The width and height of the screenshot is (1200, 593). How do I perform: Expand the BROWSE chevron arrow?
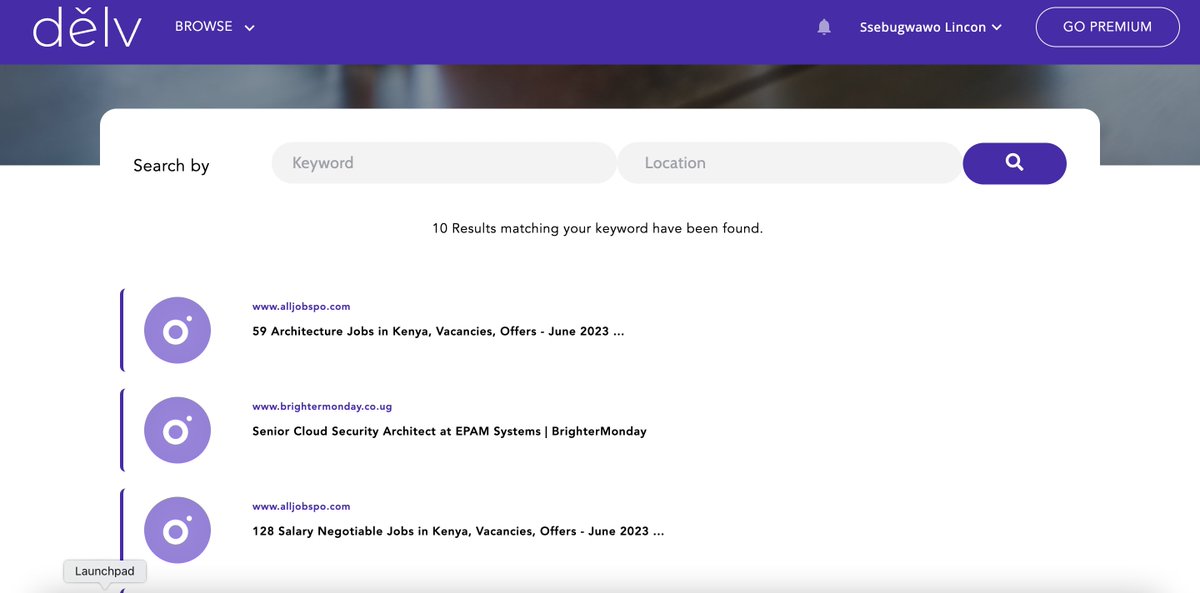pyautogui.click(x=249, y=28)
